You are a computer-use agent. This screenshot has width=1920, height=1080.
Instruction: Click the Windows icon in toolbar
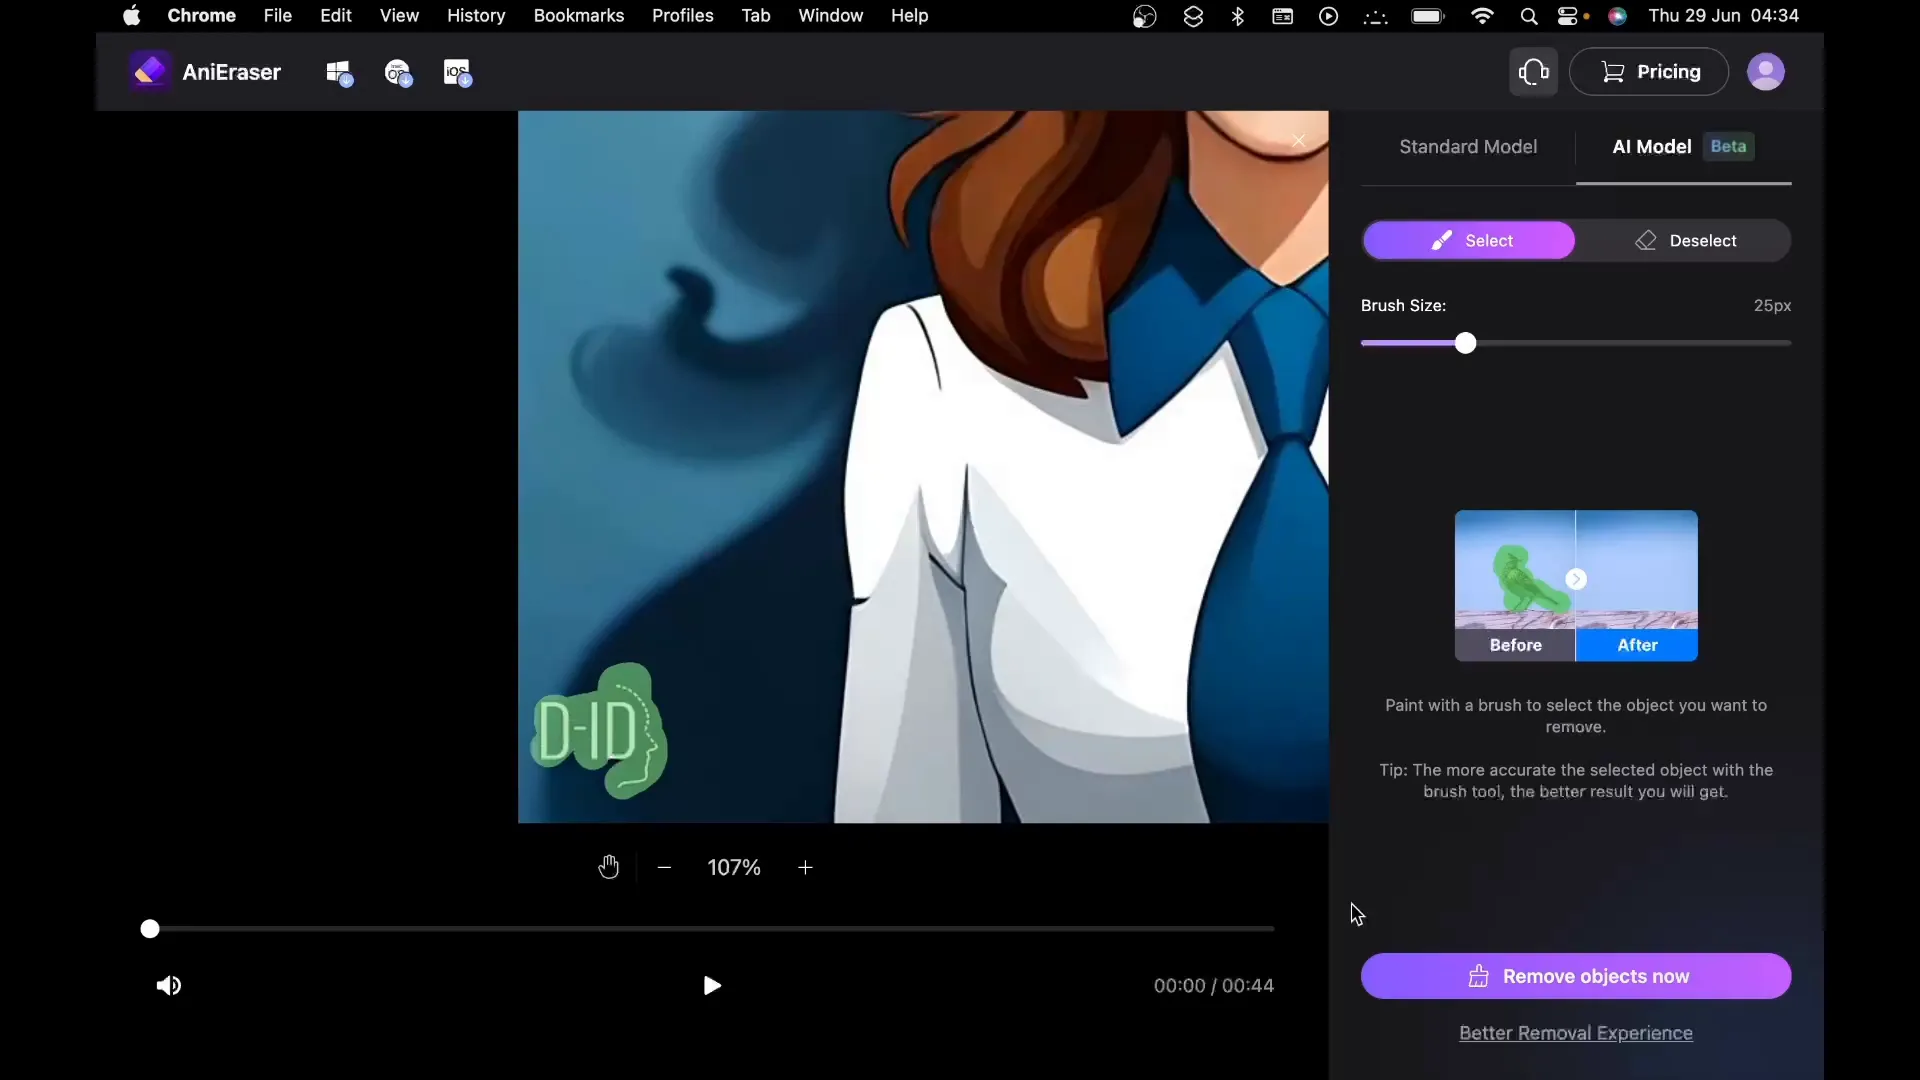(339, 73)
